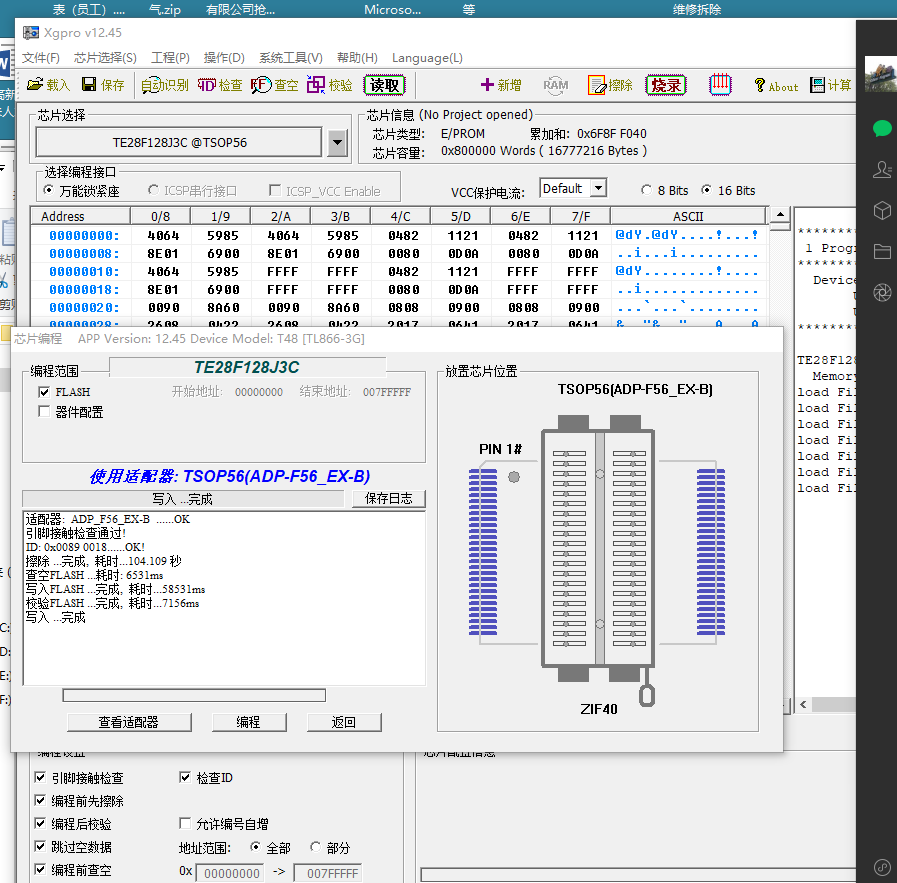Toggle the FLASH checkbox
Image resolution: width=897 pixels, height=883 pixels.
pos(45,392)
